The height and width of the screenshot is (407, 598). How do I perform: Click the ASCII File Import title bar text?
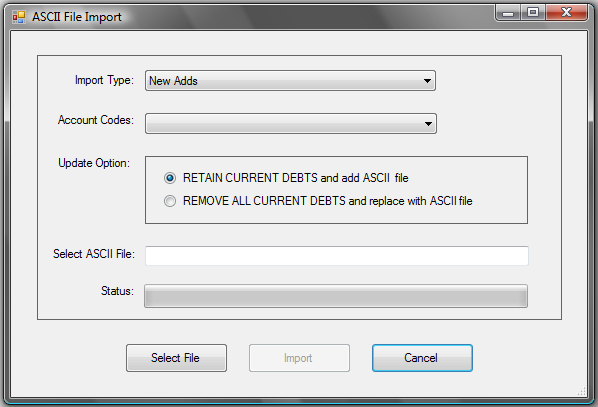tap(77, 17)
